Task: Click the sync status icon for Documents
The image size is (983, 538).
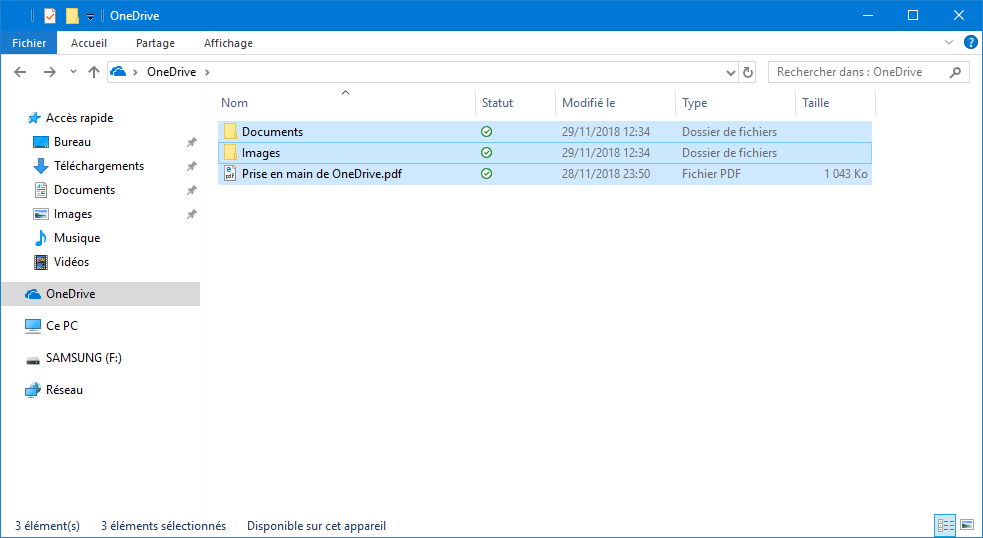Action: 486,132
